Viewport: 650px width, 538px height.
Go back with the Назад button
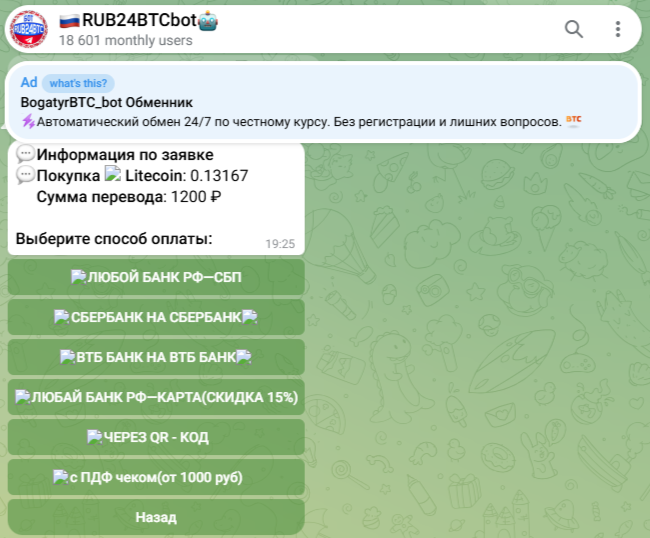click(156, 517)
